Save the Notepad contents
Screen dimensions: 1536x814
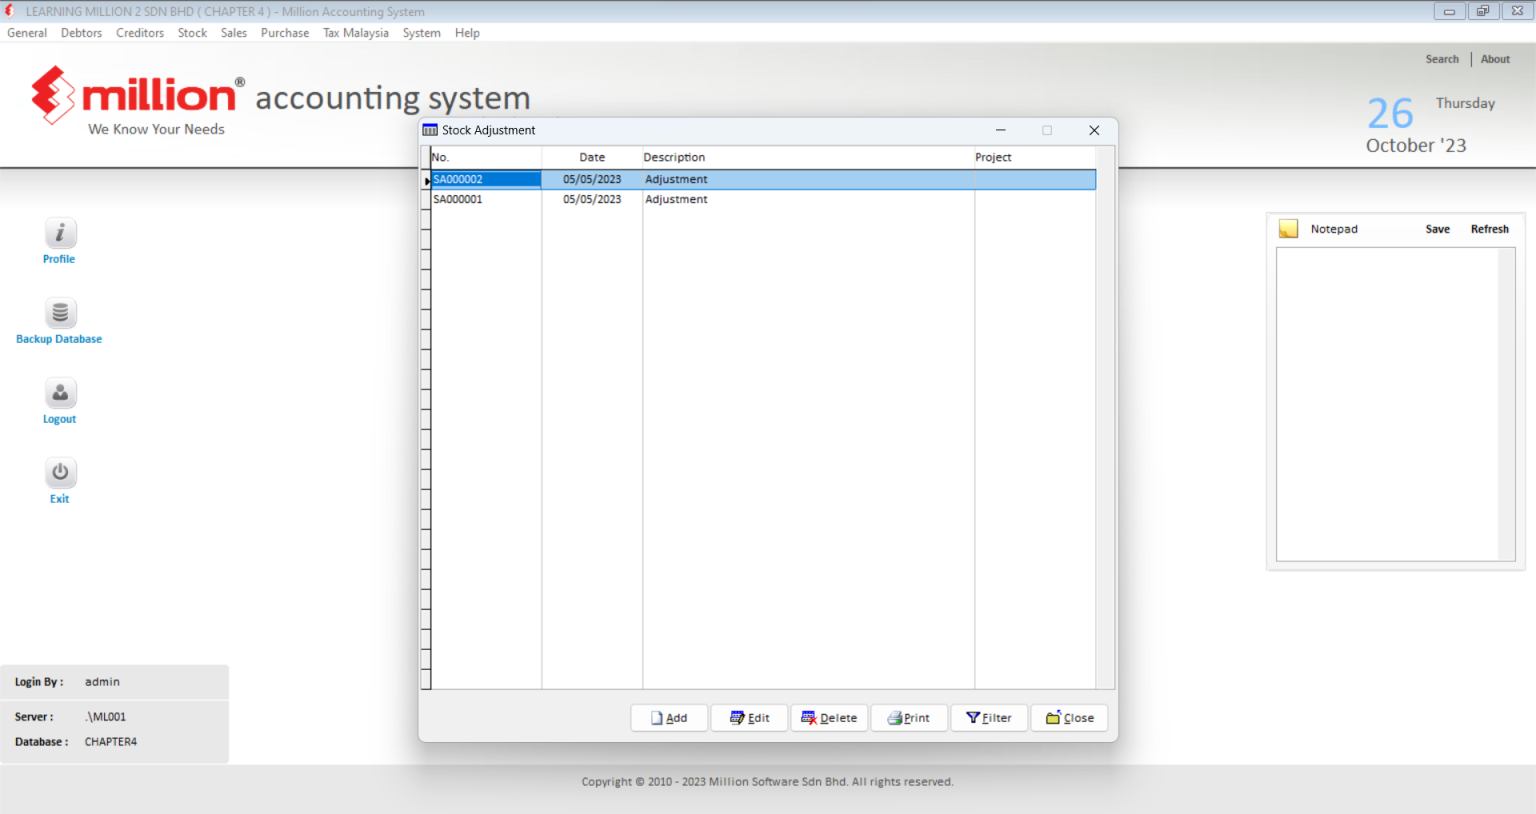point(1437,229)
